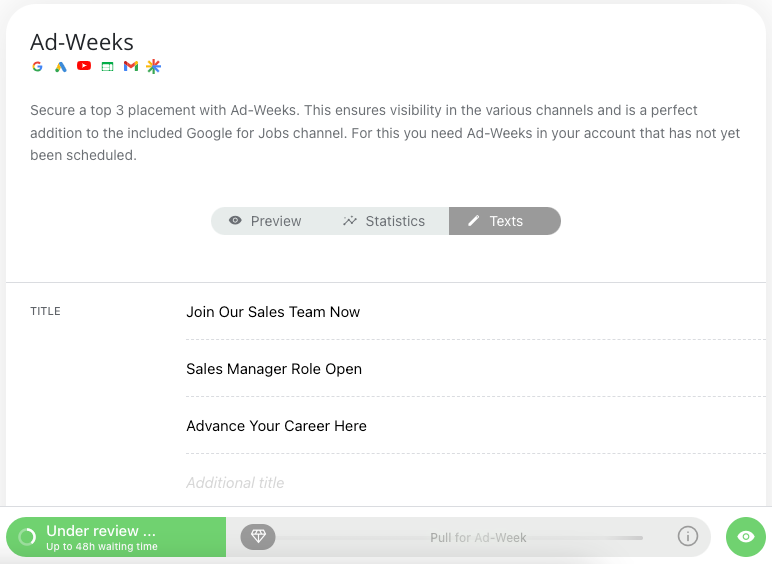772x564 pixels.
Task: Edit title "Sales Manager Role Open"
Action: pos(475,369)
